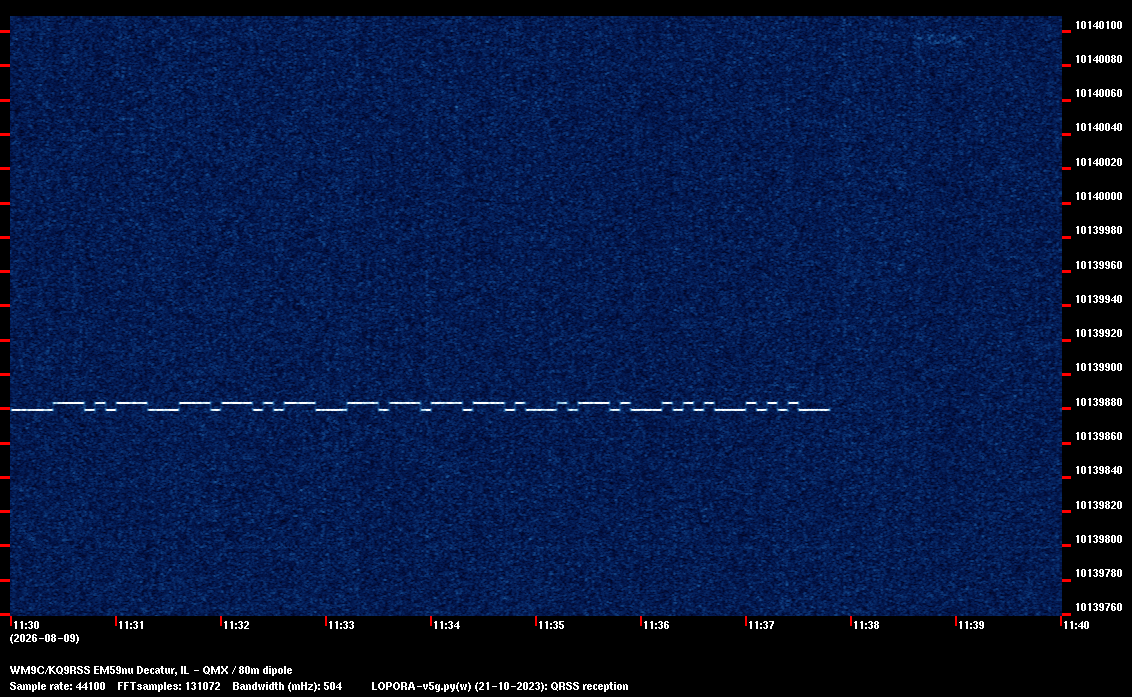Click the 11:36 time axis label

click(x=656, y=625)
